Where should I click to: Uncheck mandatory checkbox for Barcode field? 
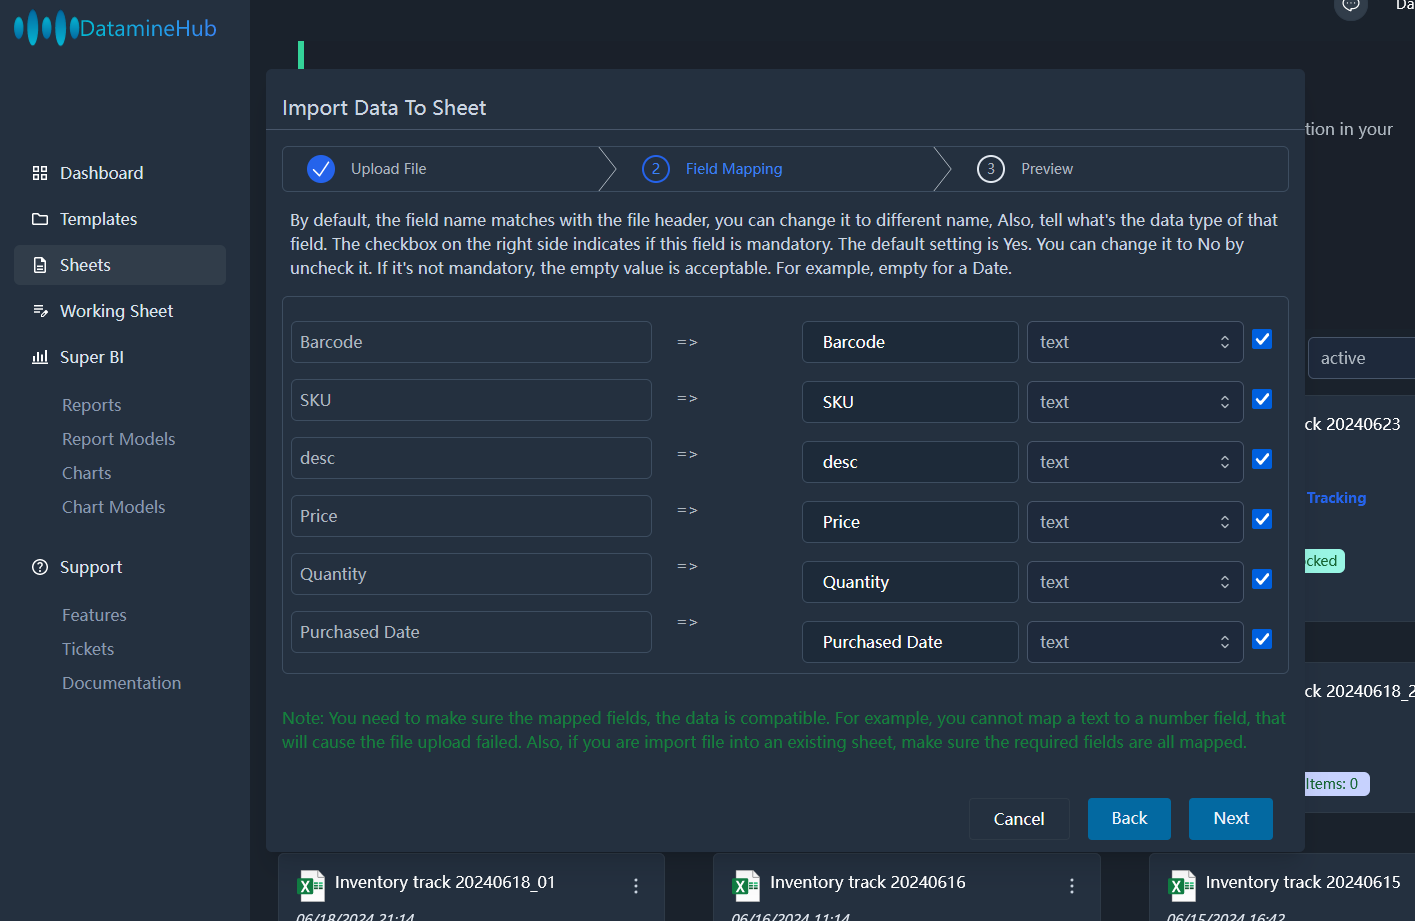click(1262, 340)
